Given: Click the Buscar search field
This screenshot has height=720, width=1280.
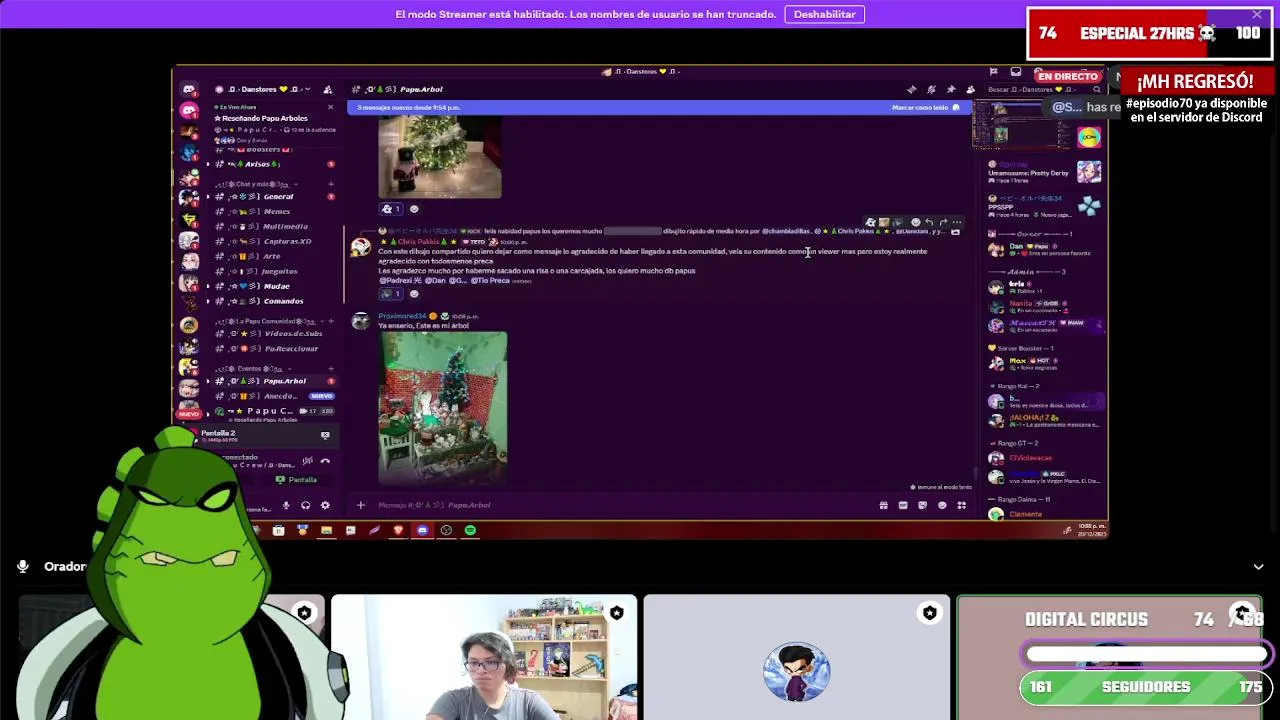Looking at the screenshot, I should 1043,89.
